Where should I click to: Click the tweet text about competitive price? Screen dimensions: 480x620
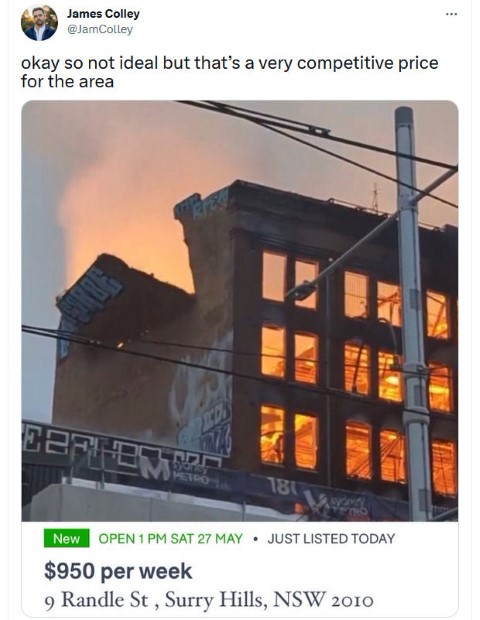(x=229, y=72)
